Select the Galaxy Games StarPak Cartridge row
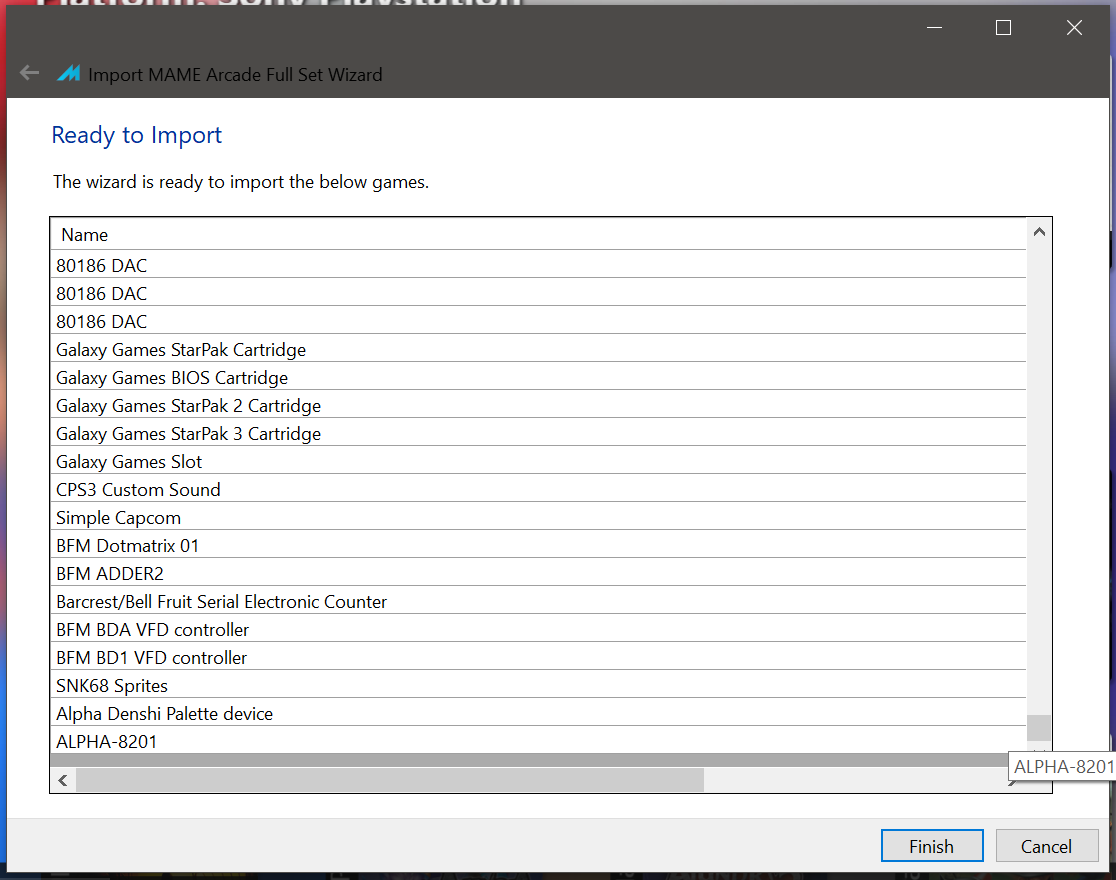This screenshot has width=1116, height=880. click(x=539, y=350)
